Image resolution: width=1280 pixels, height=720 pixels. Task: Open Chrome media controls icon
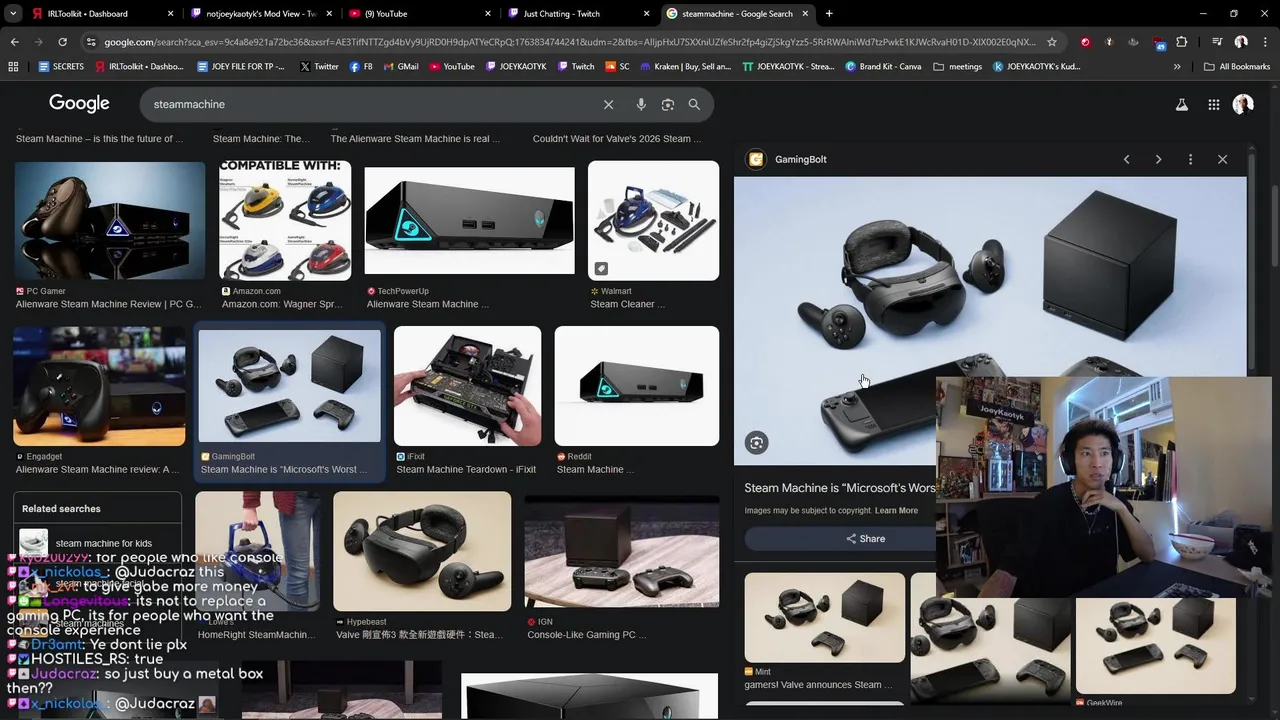click(1216, 42)
